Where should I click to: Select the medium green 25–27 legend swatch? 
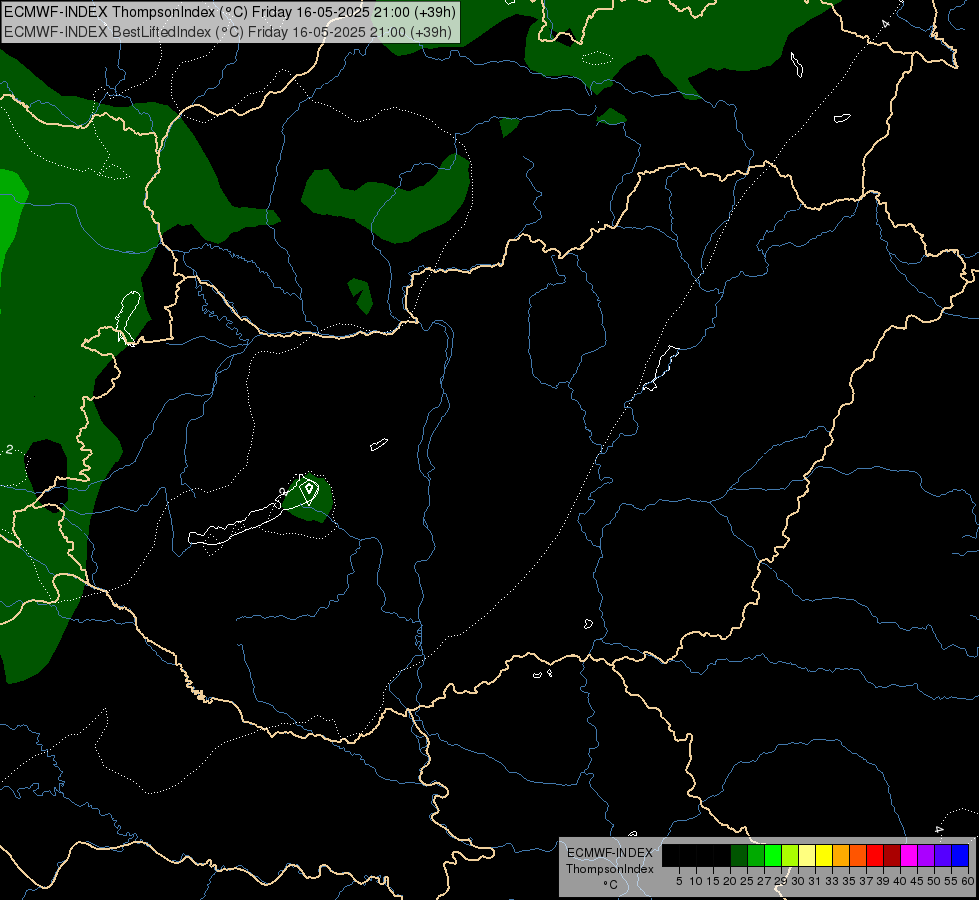point(756,855)
